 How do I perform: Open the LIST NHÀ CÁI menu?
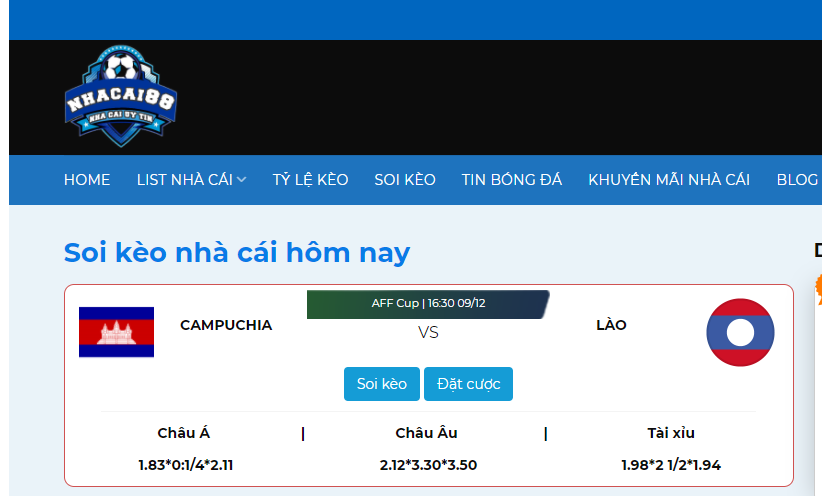[x=184, y=180]
